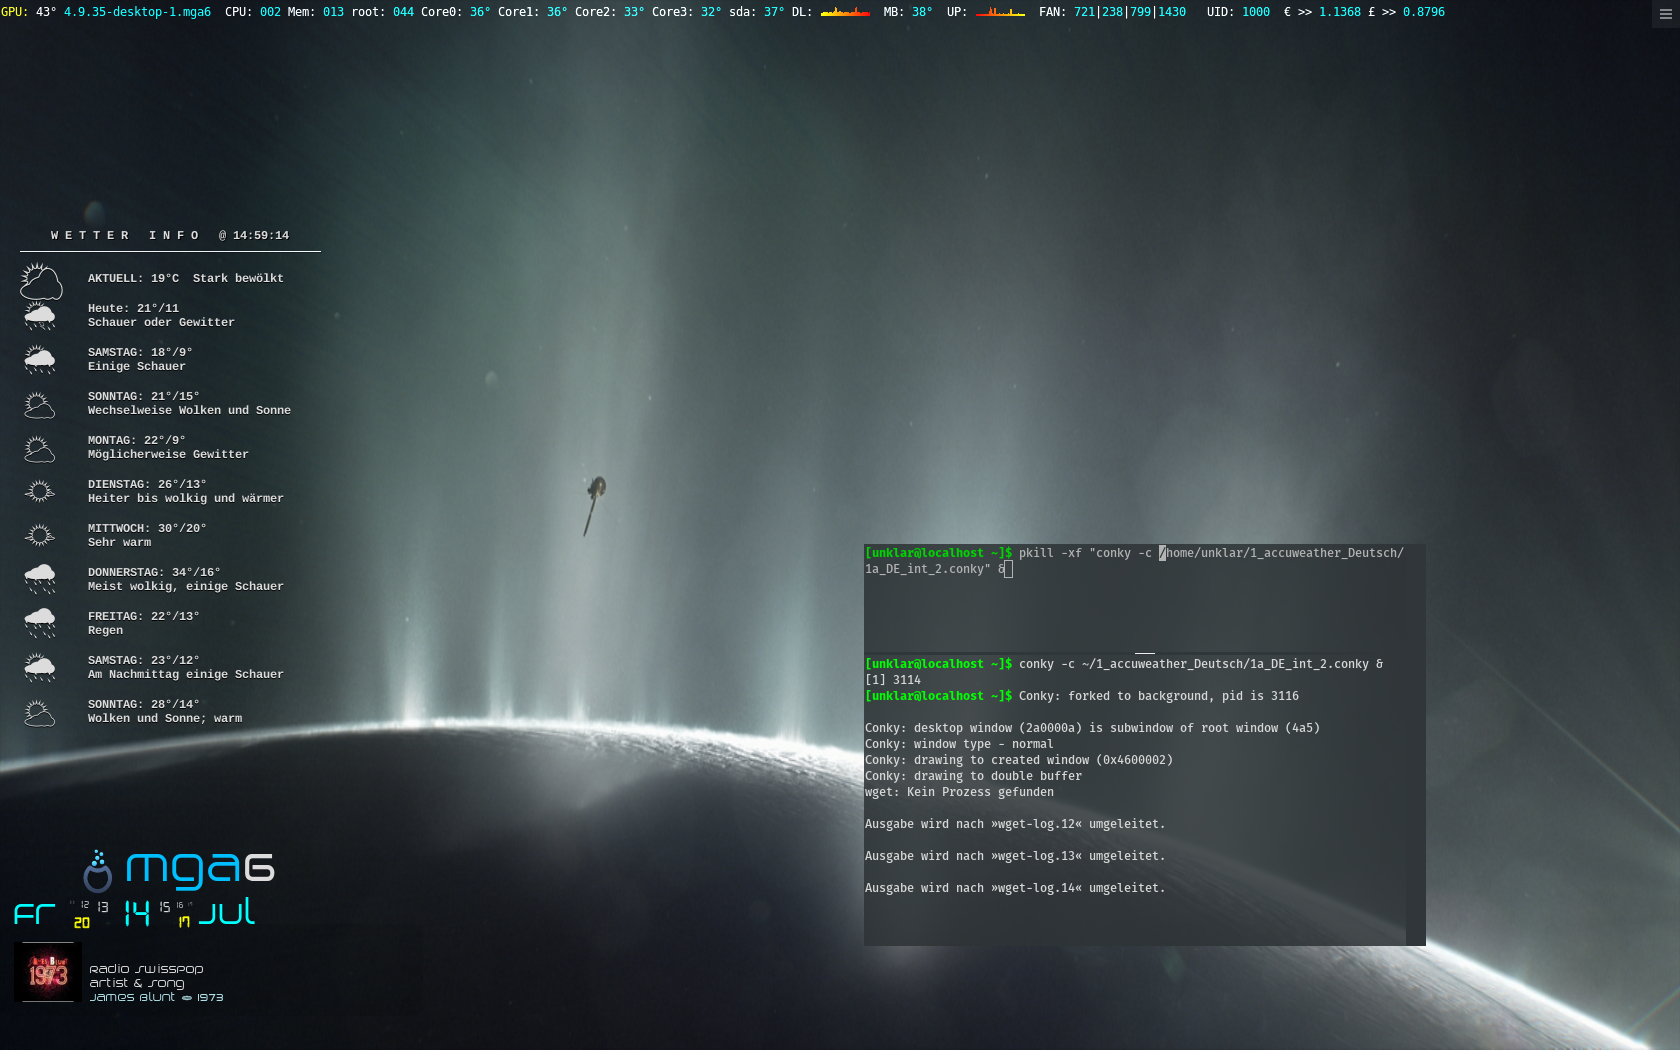1680x1050 pixels.
Task: Click the pkill command line in terminal
Action: [1135, 561]
